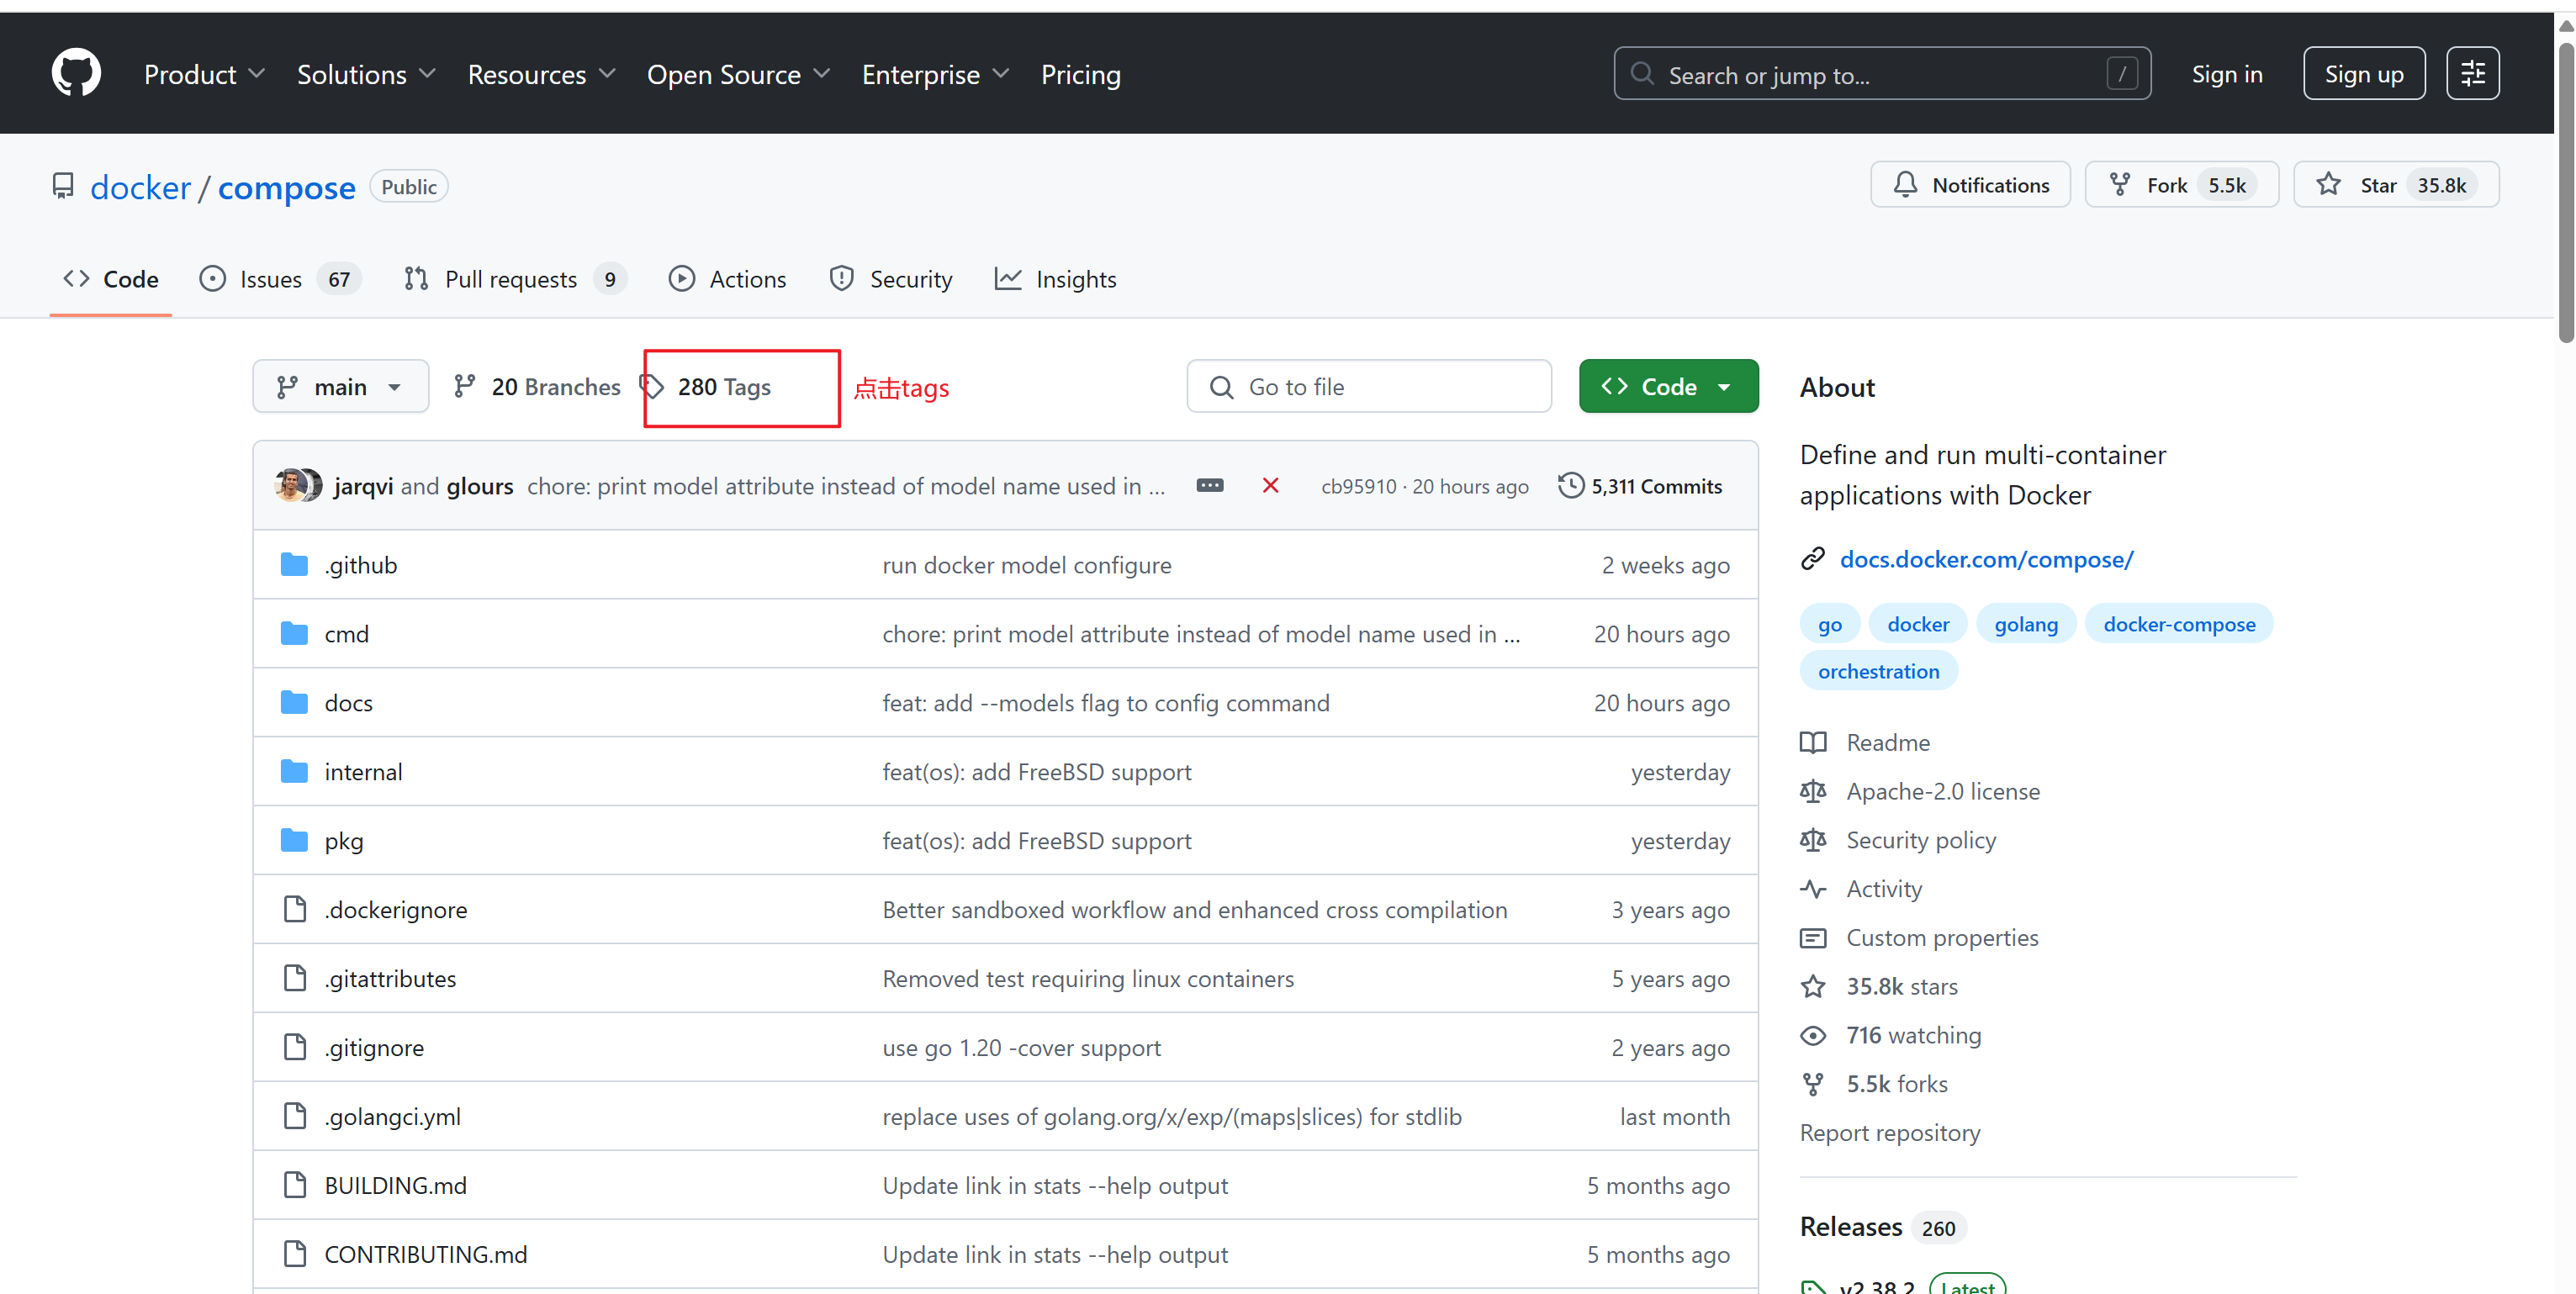Click the Search or jump to field
The height and width of the screenshot is (1294, 2576).
click(x=1882, y=74)
